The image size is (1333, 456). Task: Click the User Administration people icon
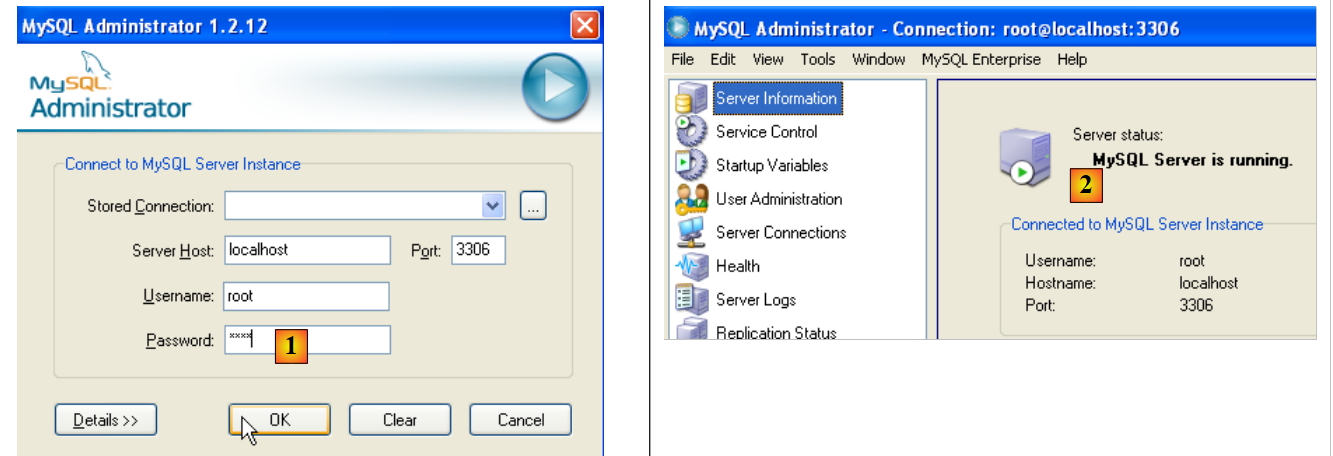pyautogui.click(x=691, y=199)
